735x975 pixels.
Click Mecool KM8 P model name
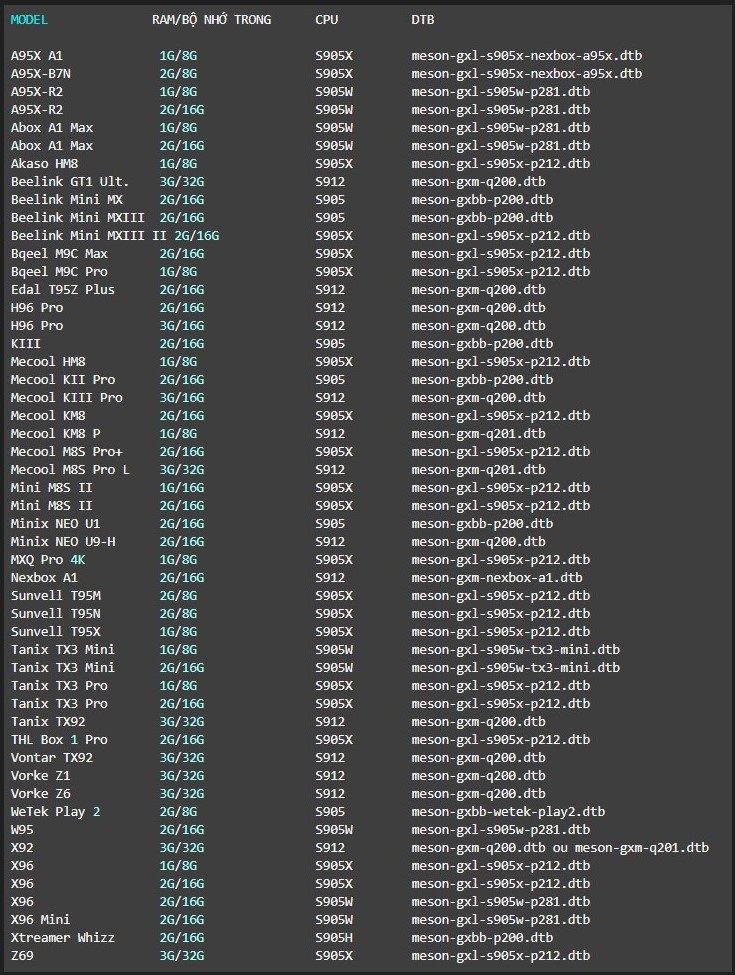tap(55, 433)
